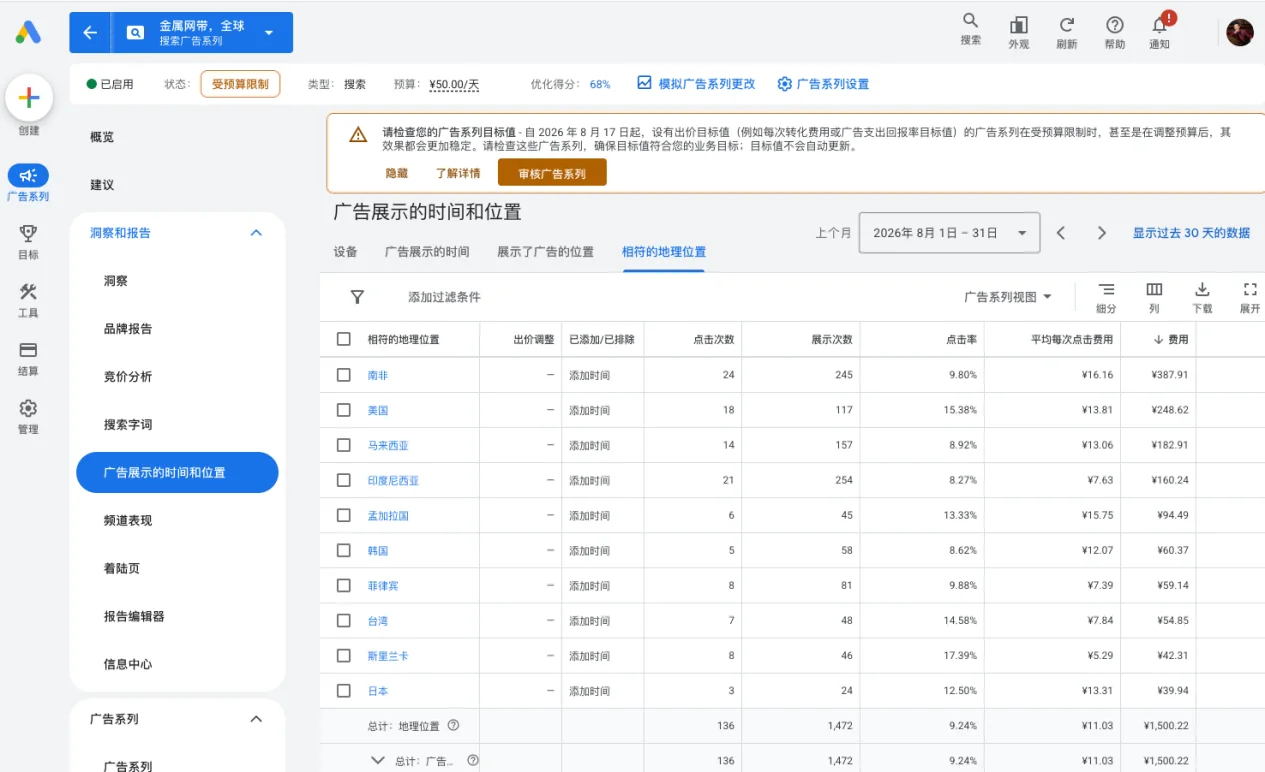
Task: Click the 受预算限制 status badge
Action: [240, 84]
